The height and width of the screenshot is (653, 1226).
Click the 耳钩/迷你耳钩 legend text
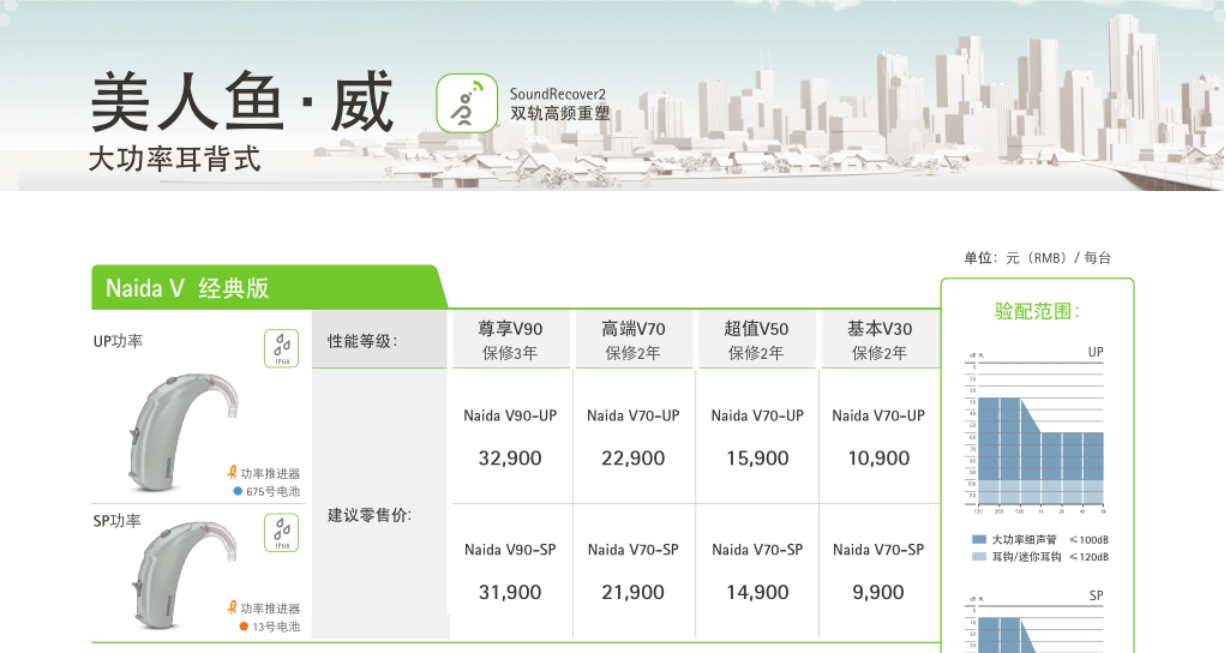click(x=1026, y=557)
